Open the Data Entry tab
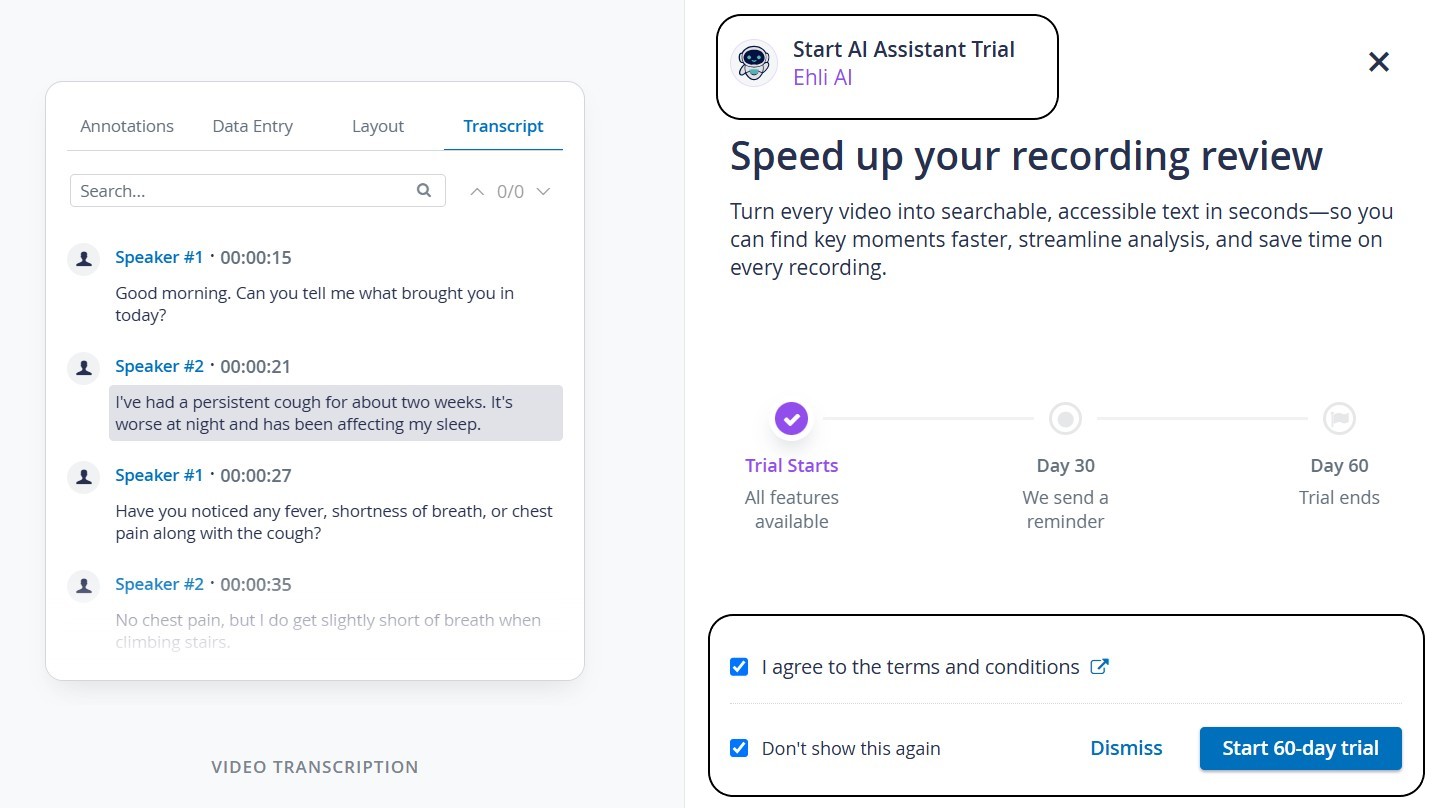Image resolution: width=1437 pixels, height=808 pixels. [x=253, y=126]
